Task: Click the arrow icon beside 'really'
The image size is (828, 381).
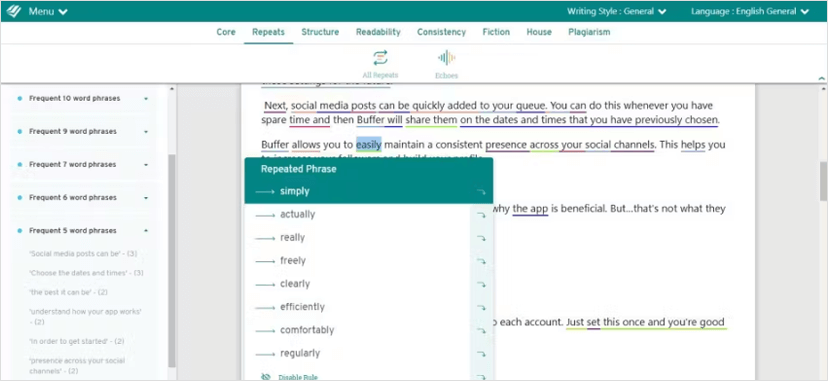Action: tap(481, 239)
